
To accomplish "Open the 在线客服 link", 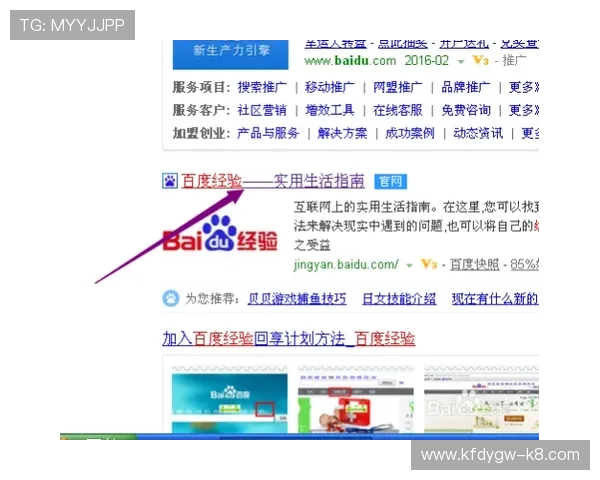I will point(398,110).
